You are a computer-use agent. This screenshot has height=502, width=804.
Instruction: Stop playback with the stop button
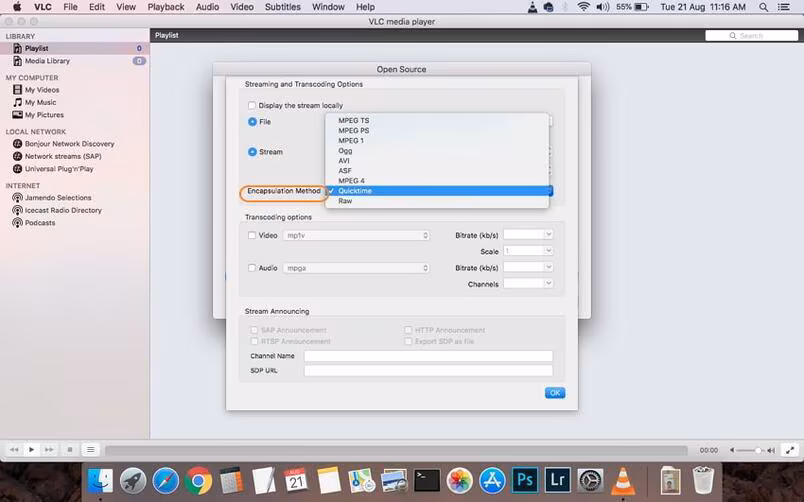70,450
